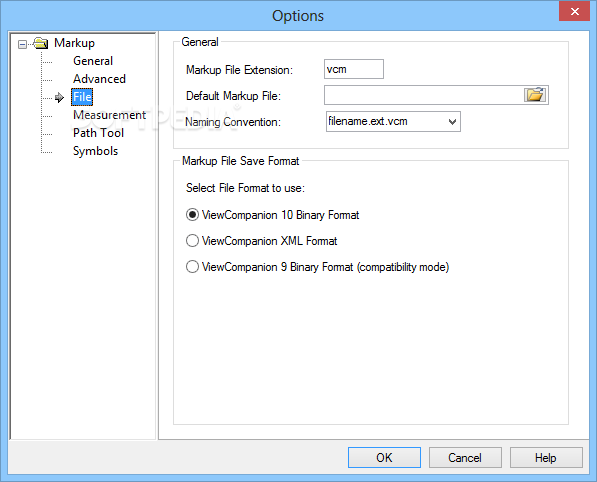Click the Markup File Extension field
Viewport: 597px width, 482px height.
[354, 69]
